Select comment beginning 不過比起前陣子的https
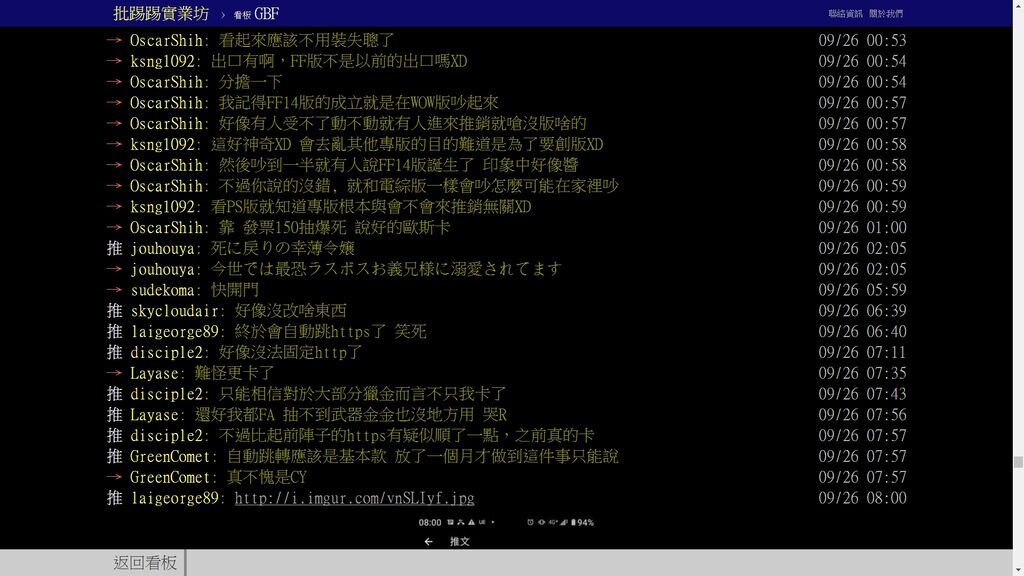Viewport: 1024px width, 576px height. [406, 436]
